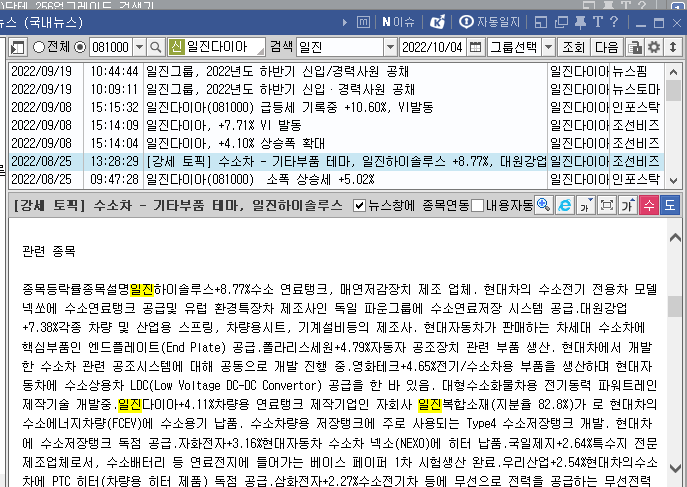Click the news list scrollbar thumb
687x487 pixels.
pyautogui.click(x=673, y=91)
